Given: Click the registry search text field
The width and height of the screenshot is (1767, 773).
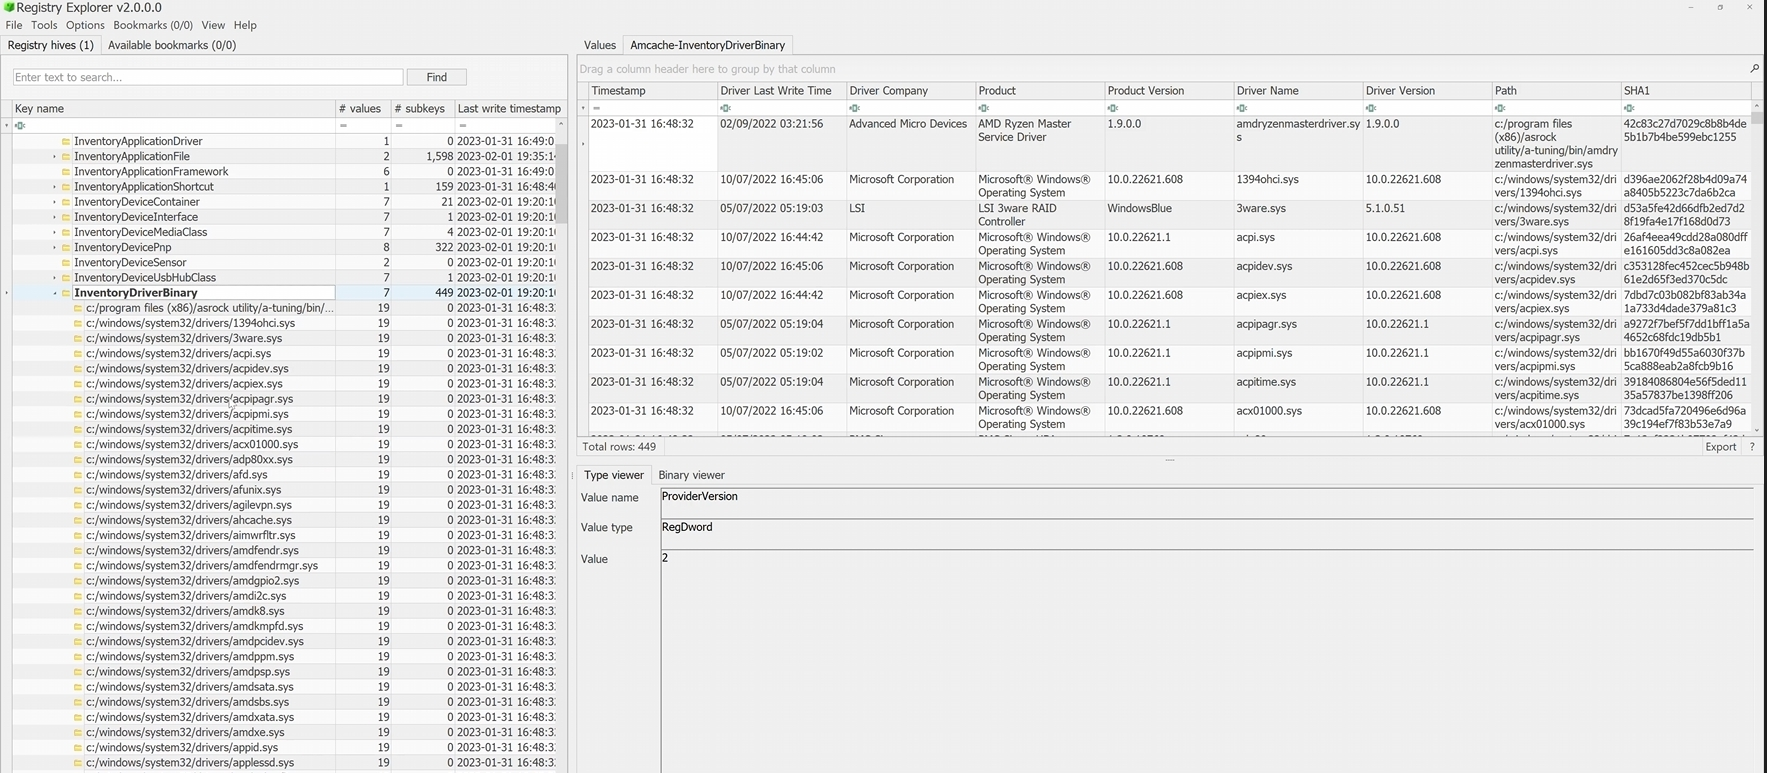Looking at the screenshot, I should (208, 77).
